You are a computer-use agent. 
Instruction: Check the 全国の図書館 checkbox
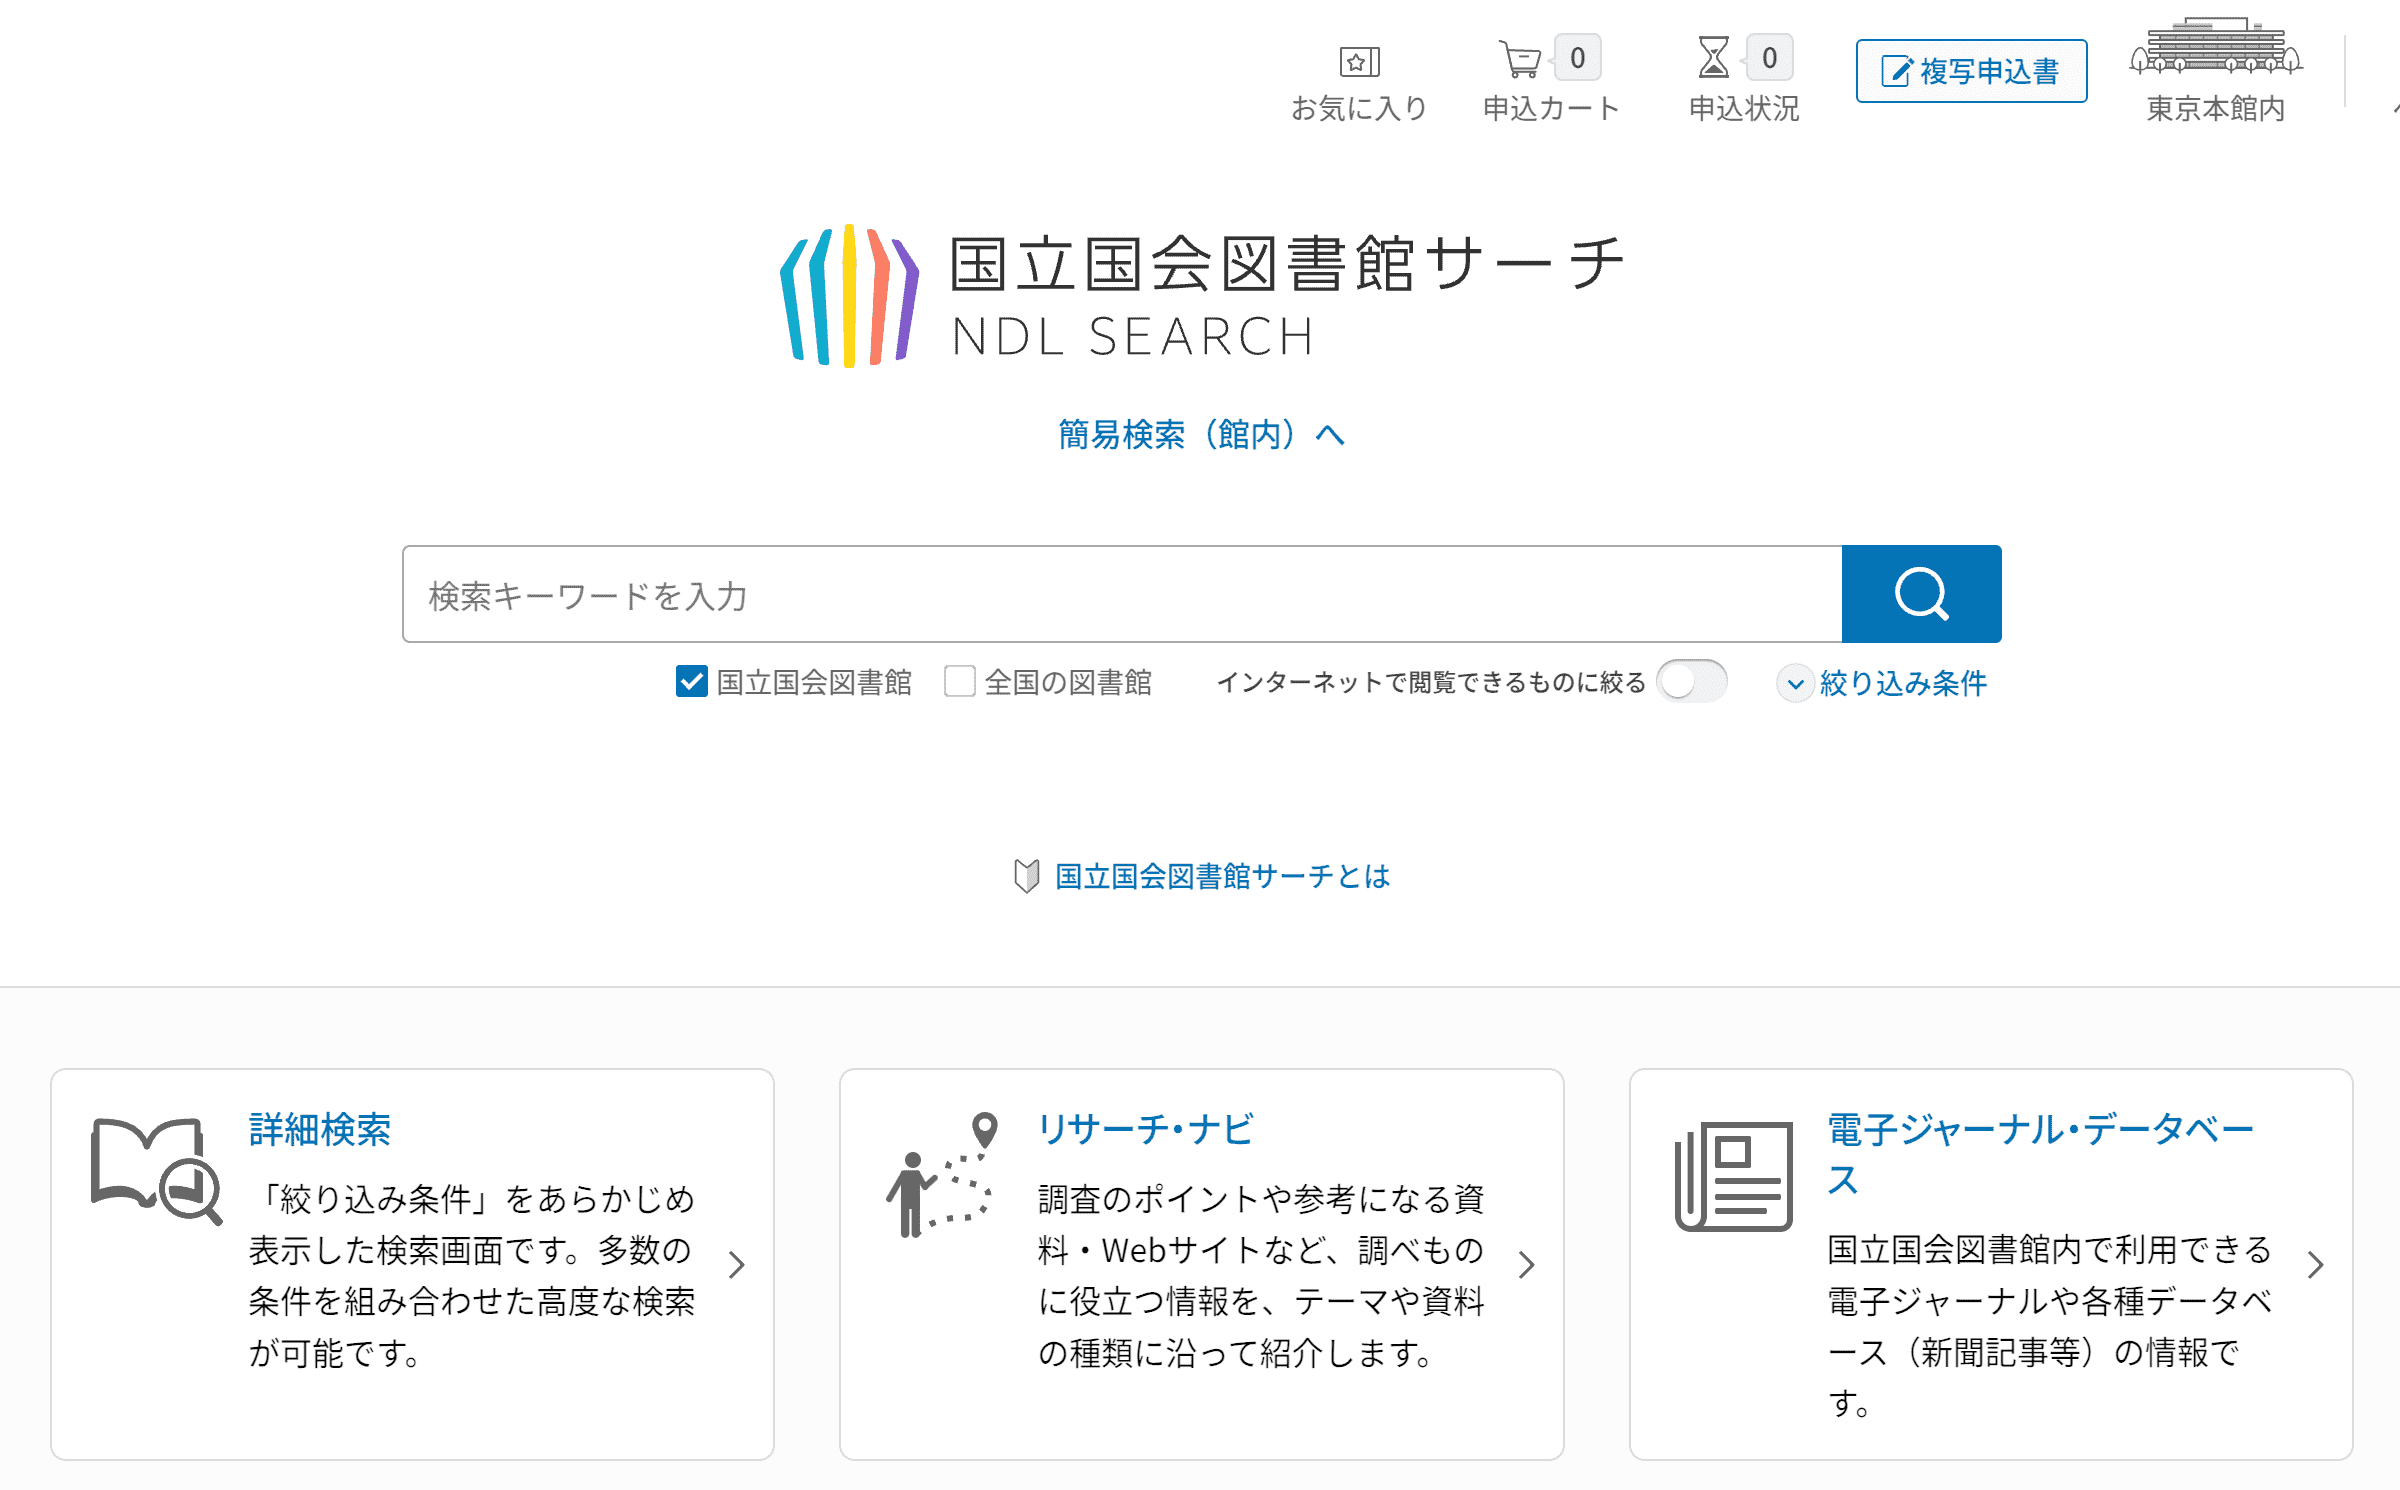pos(960,682)
